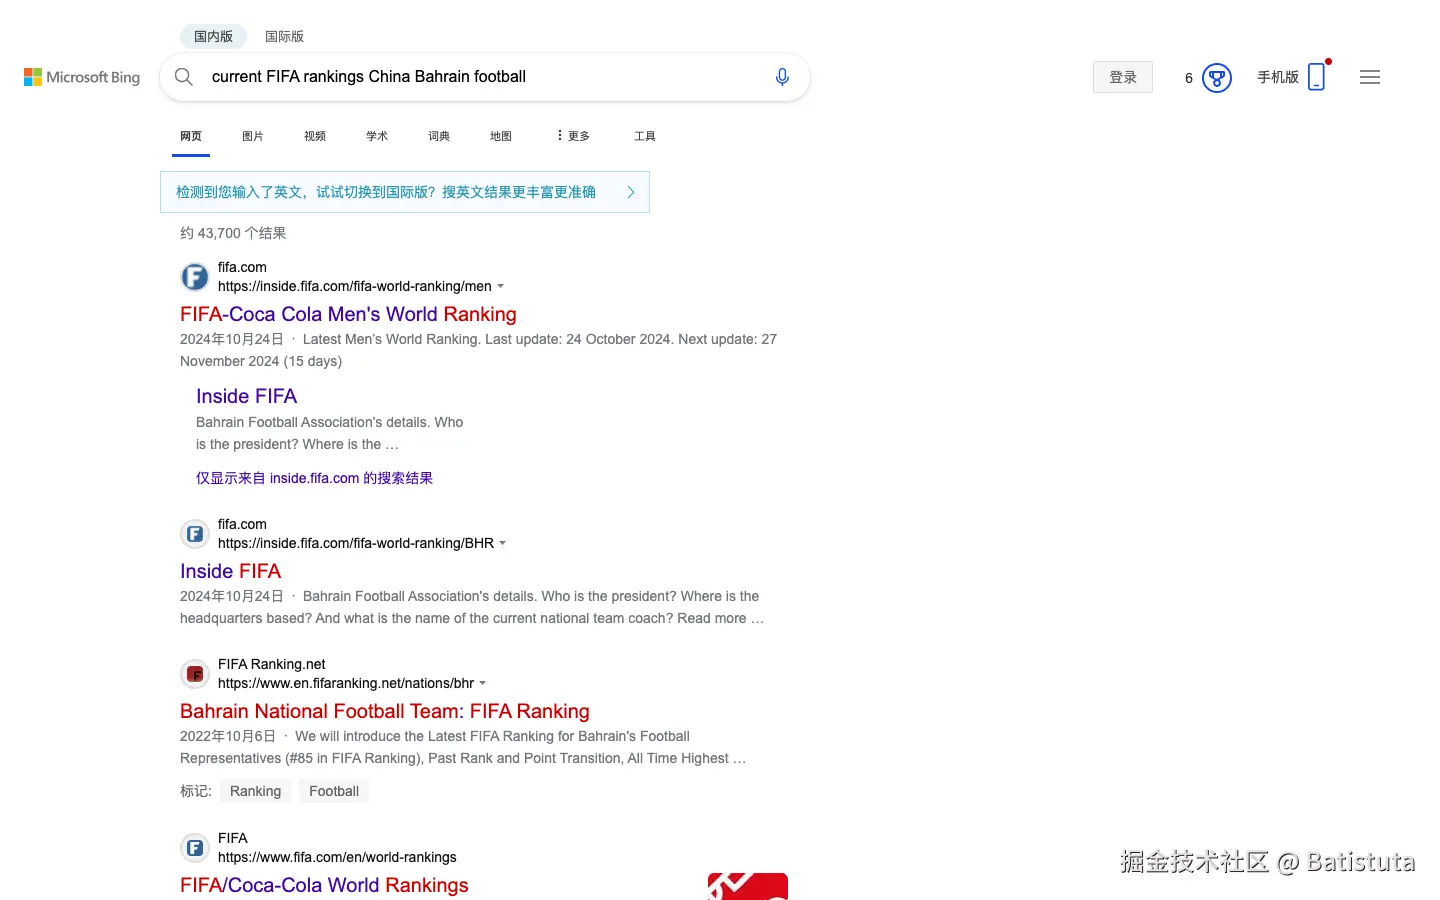
Task: Click the FIFA favicon beside world-rankings URL
Action: coord(195,848)
